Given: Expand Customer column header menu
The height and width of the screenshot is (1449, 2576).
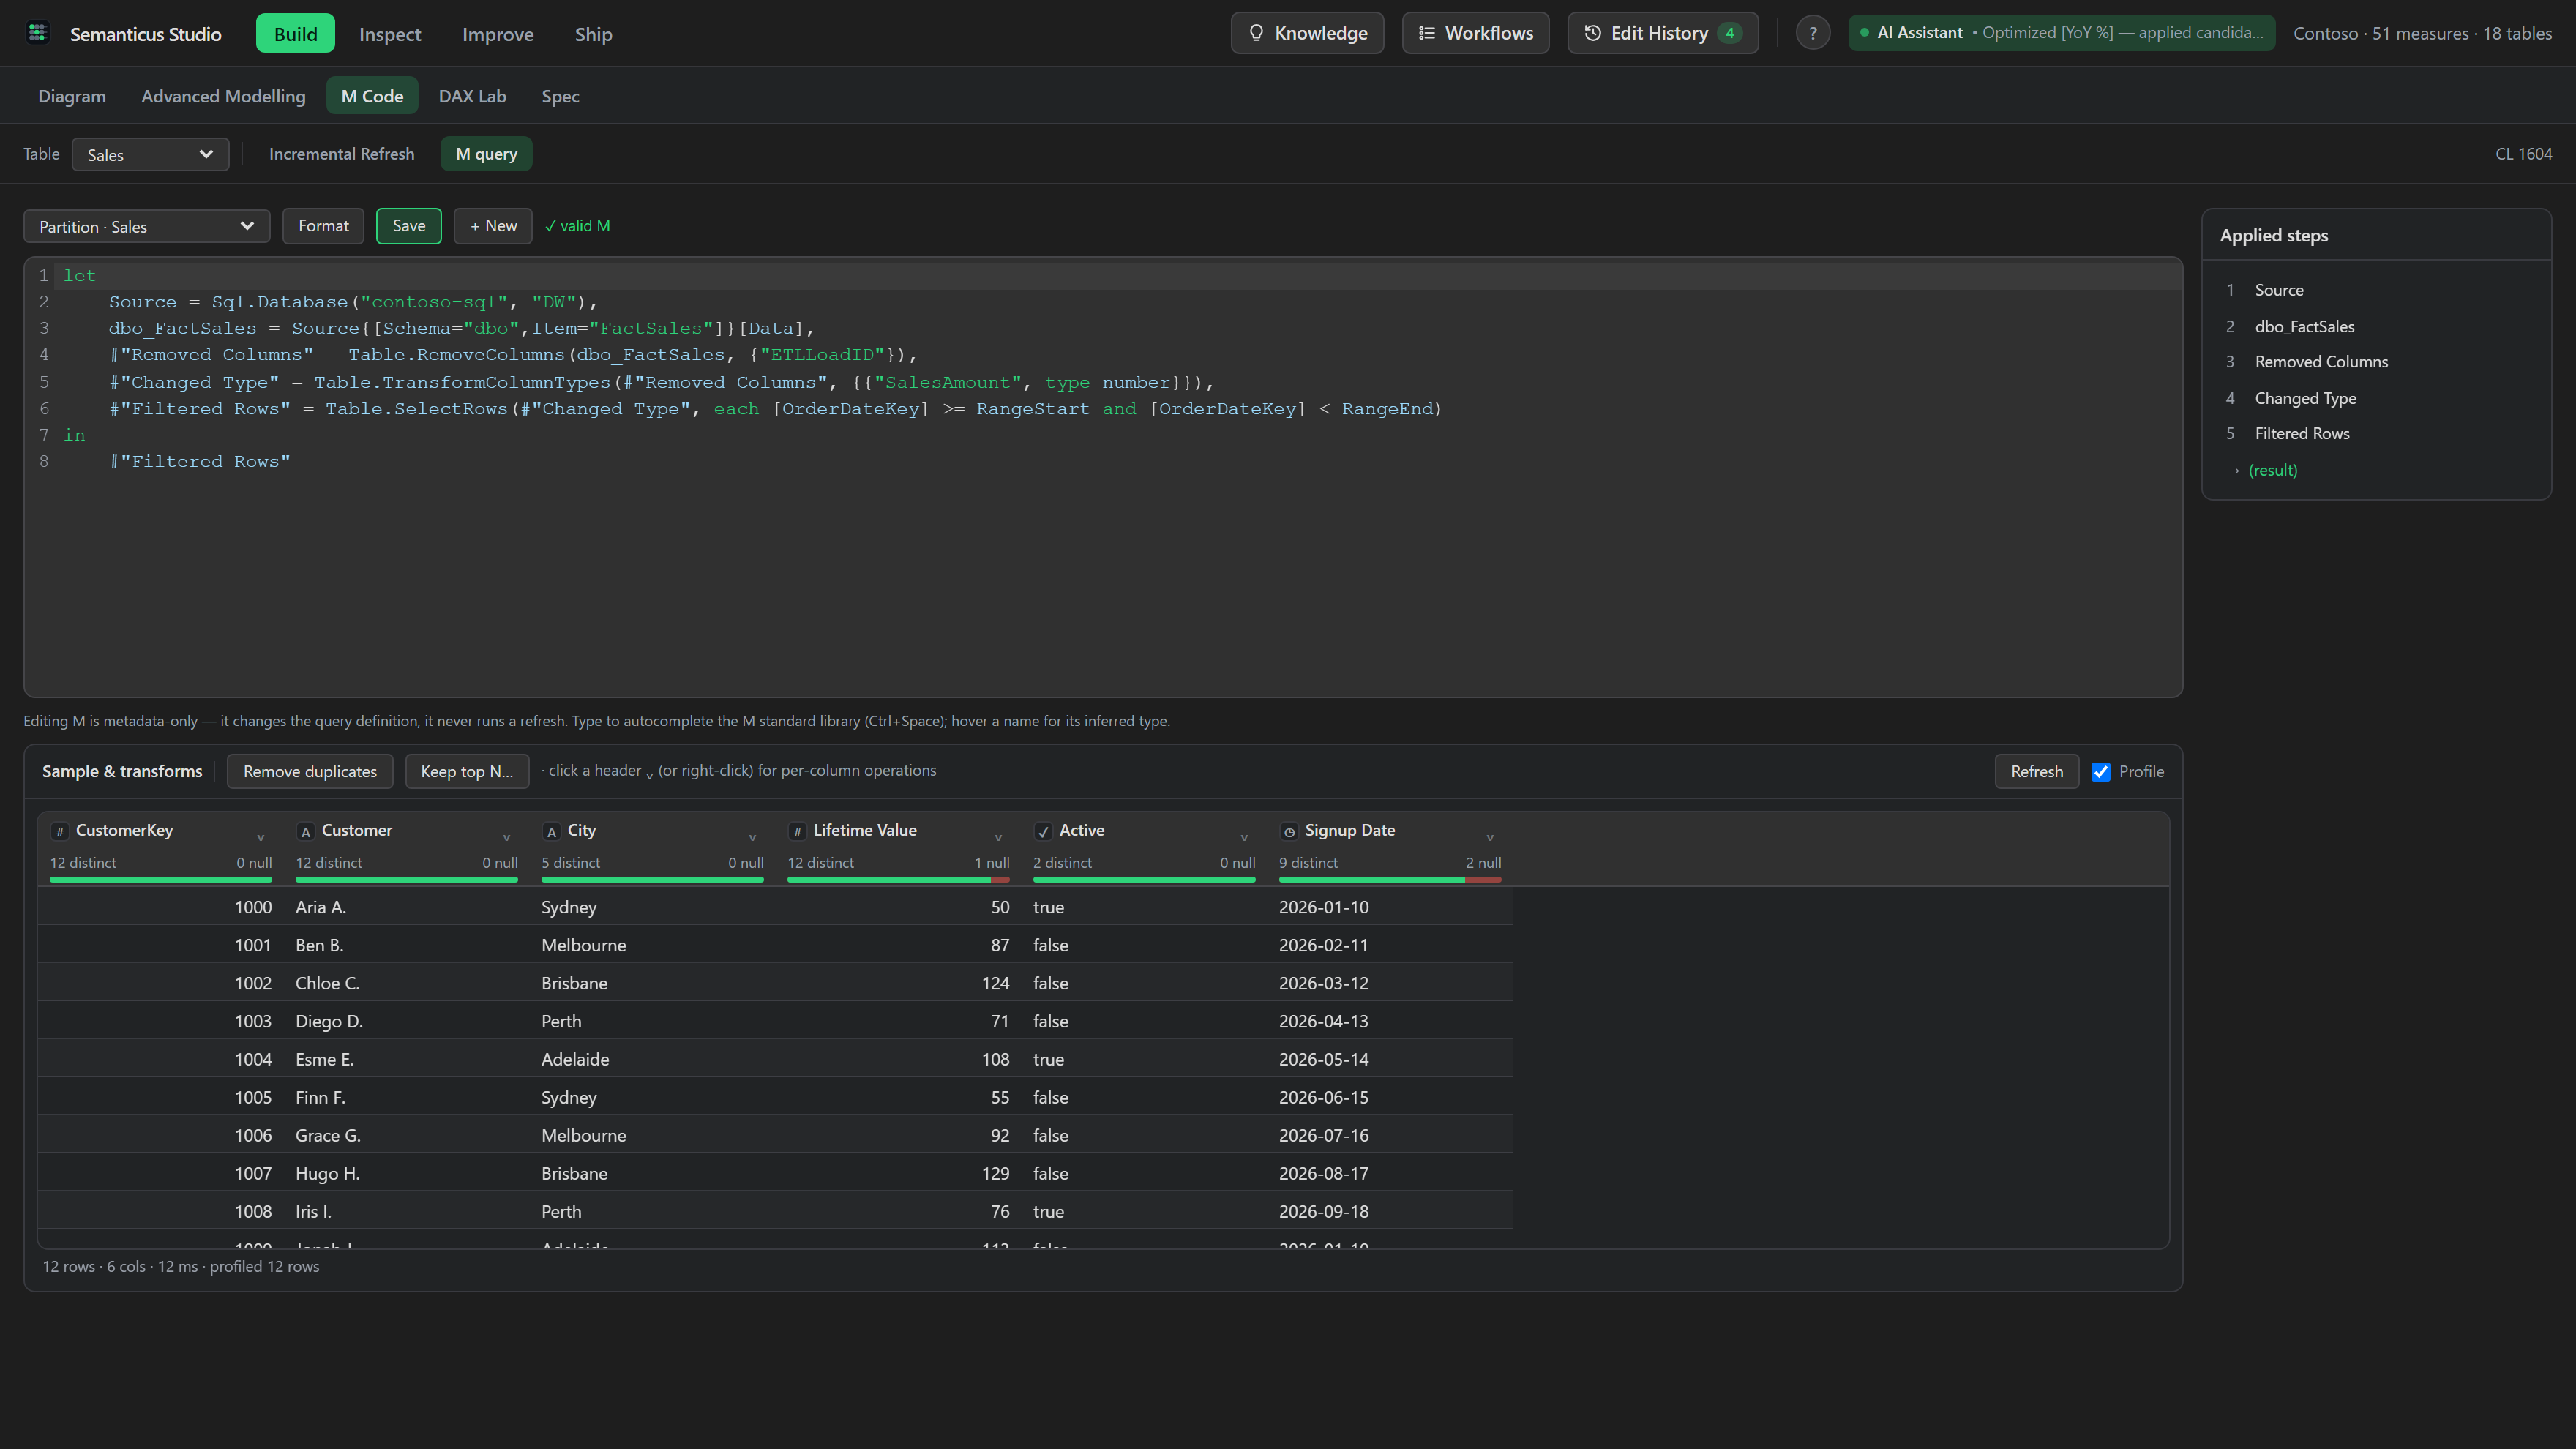Looking at the screenshot, I should 507,837.
